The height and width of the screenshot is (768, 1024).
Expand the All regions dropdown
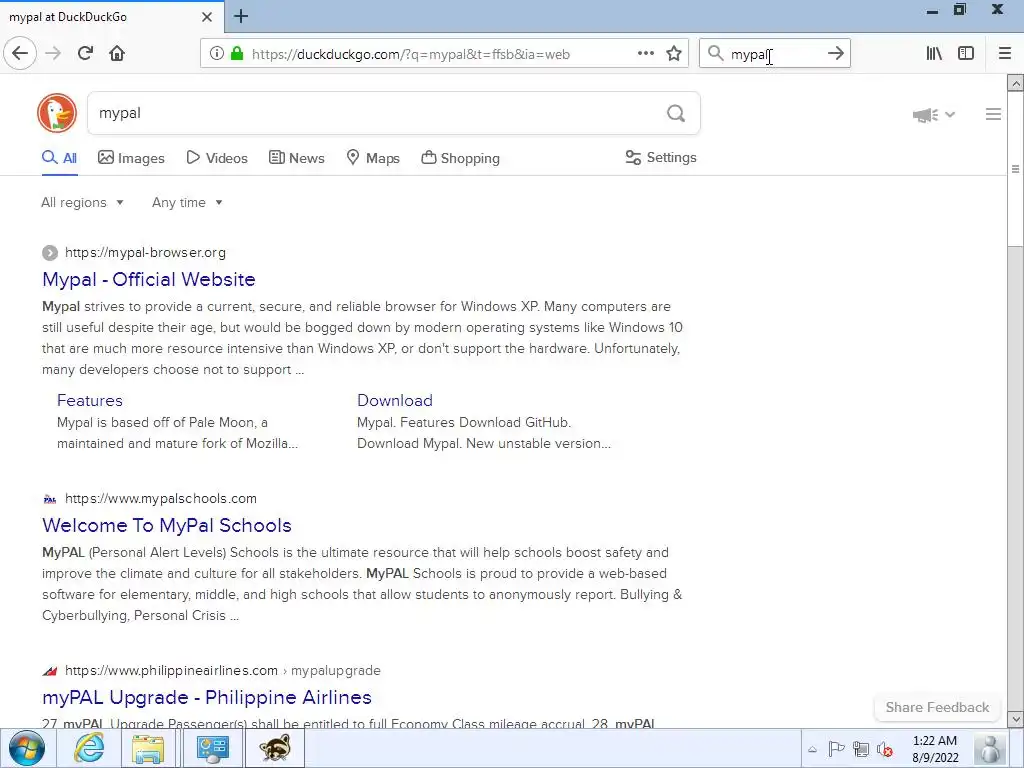[x=82, y=202]
